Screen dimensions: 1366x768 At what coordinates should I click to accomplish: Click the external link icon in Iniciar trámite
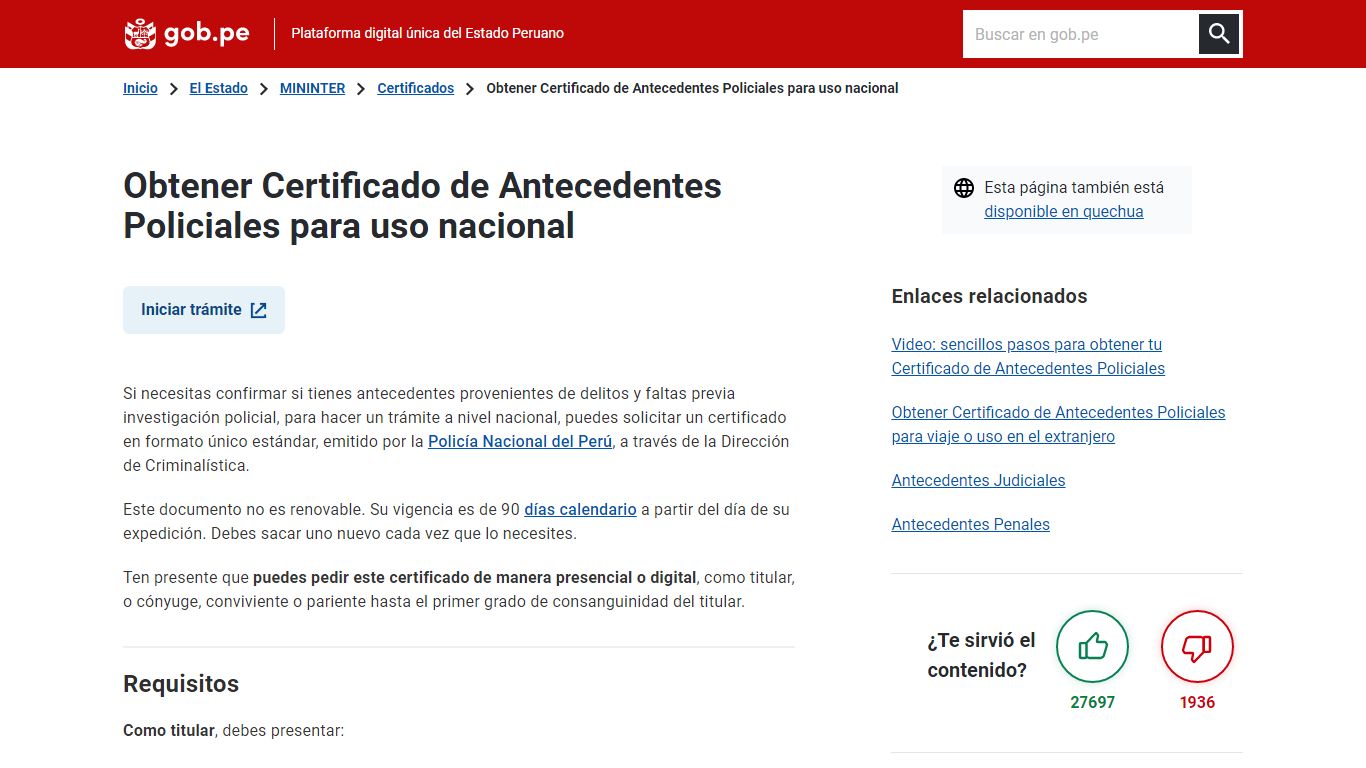(258, 310)
